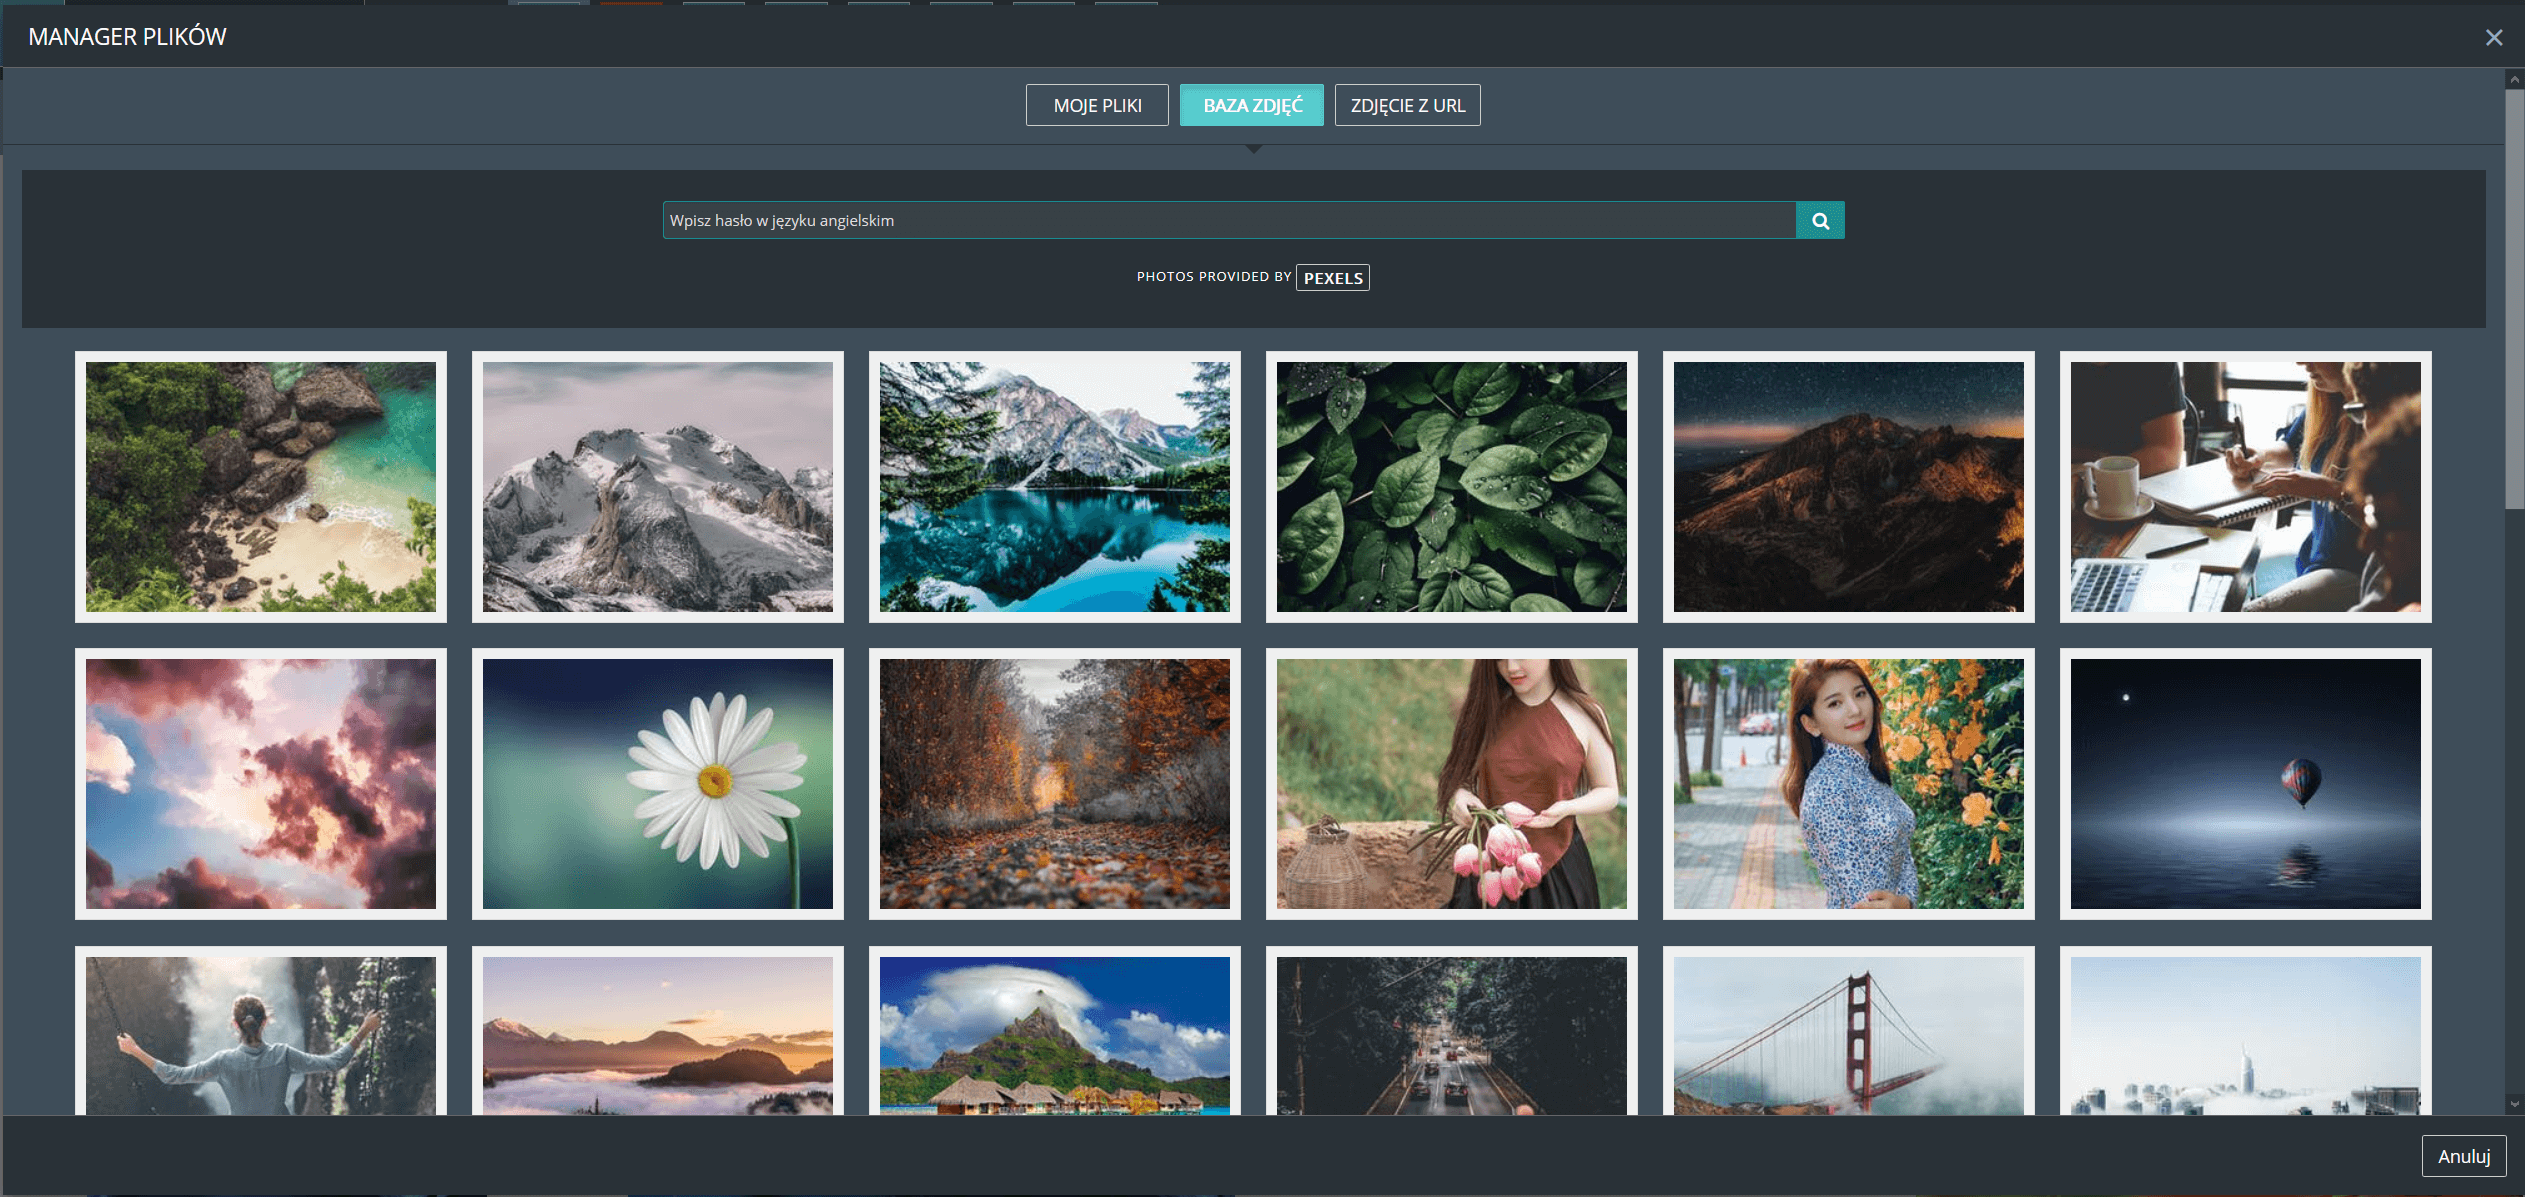Click the scrollbar up arrow
Image resolution: width=2525 pixels, height=1197 pixels.
(2514, 79)
